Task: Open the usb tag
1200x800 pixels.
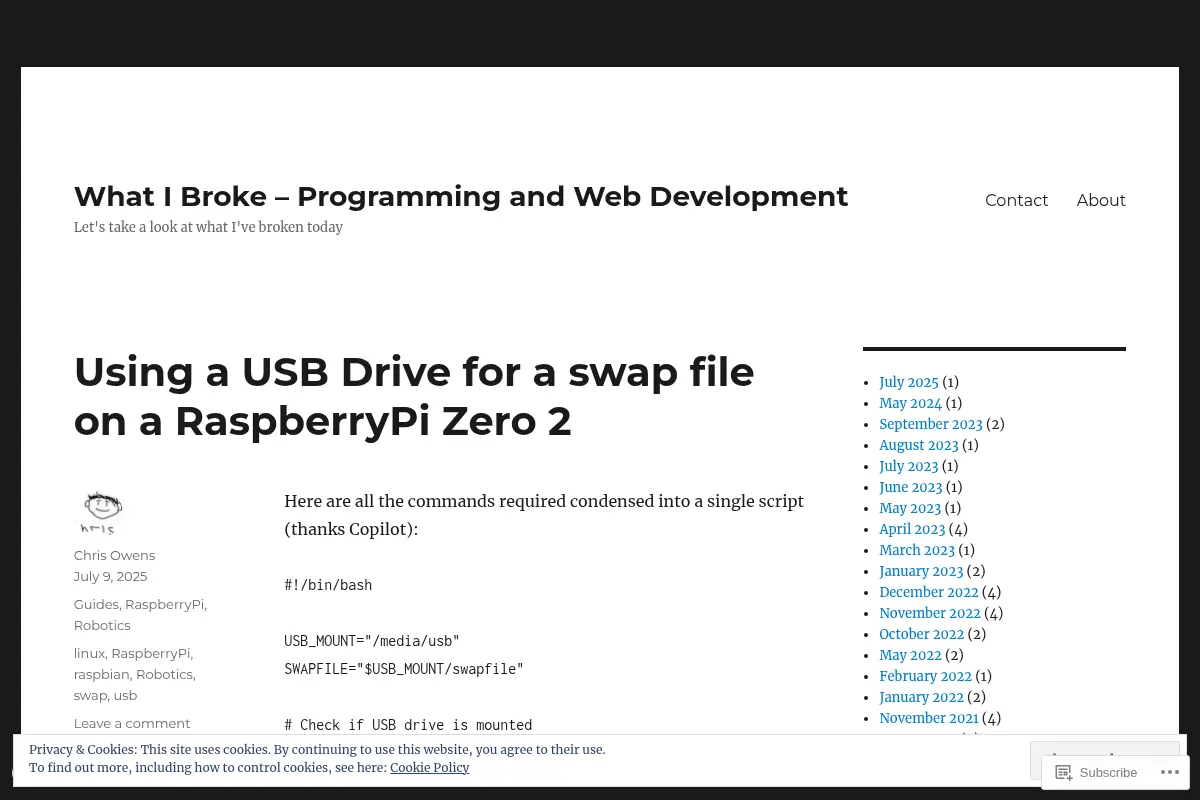Action: (125, 695)
